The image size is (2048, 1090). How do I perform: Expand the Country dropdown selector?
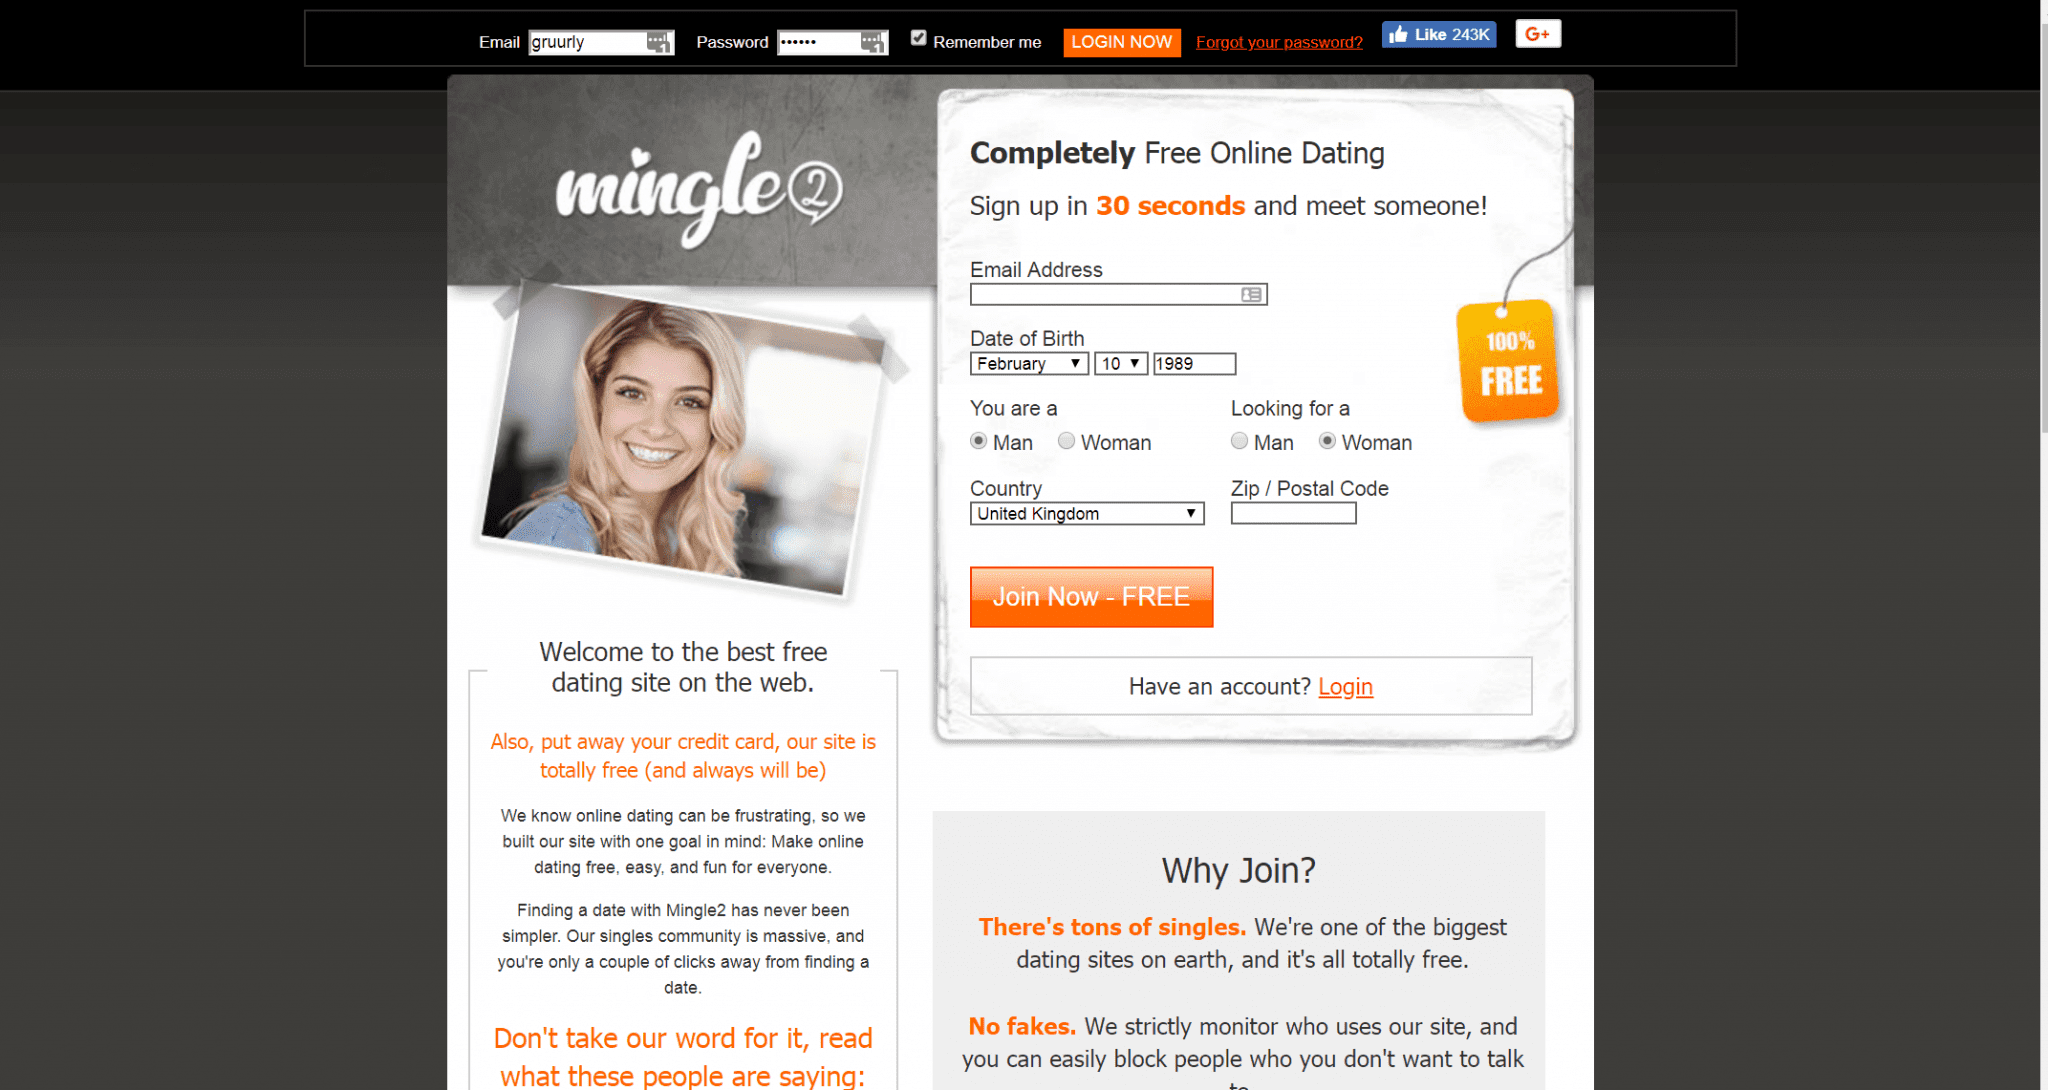click(x=1084, y=512)
